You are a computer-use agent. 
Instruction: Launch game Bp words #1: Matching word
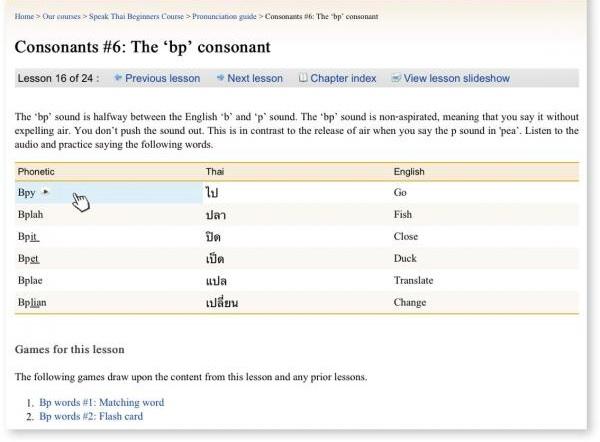pyautogui.click(x=101, y=402)
